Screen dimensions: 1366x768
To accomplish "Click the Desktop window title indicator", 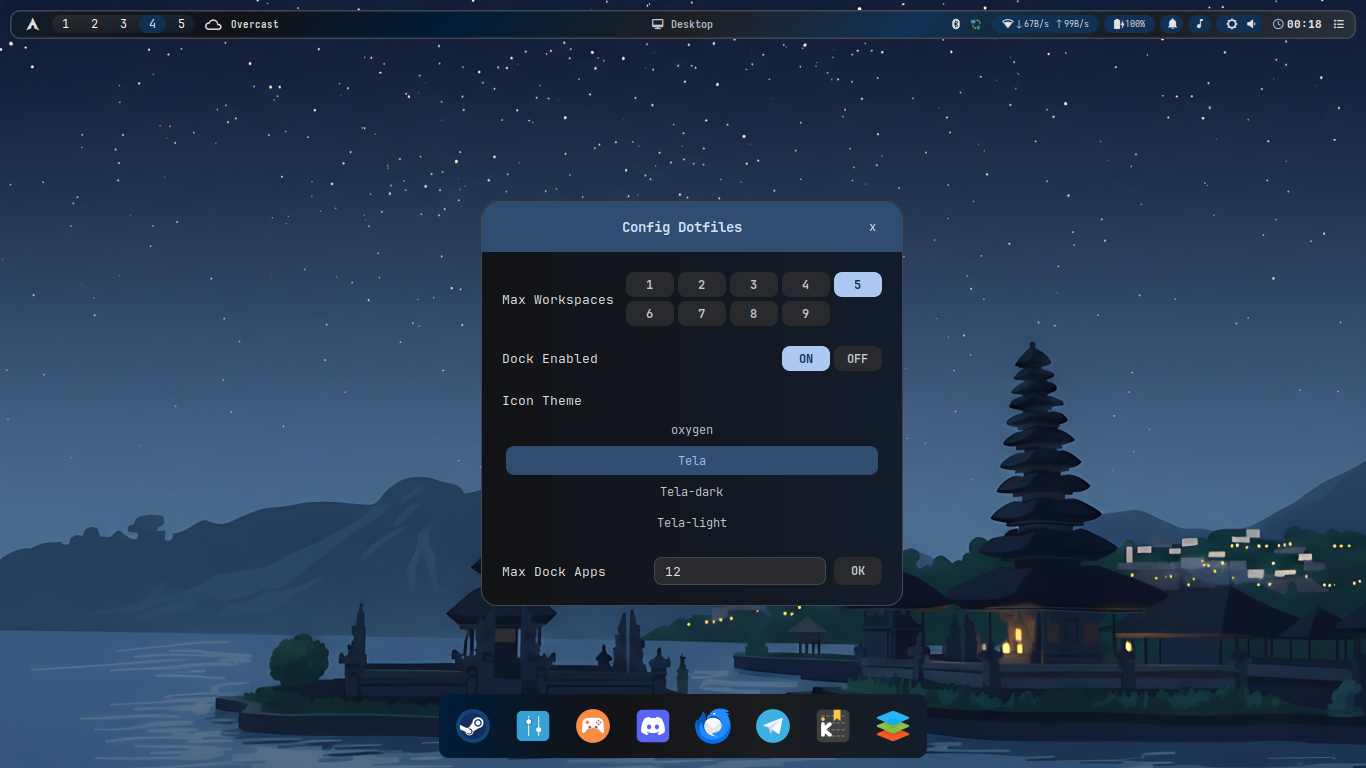I will coord(682,24).
